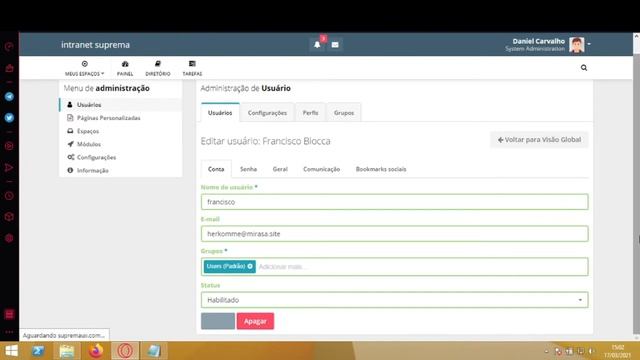640x360 pixels.
Task: Open the Tarefas tasks icon
Action: (192, 68)
